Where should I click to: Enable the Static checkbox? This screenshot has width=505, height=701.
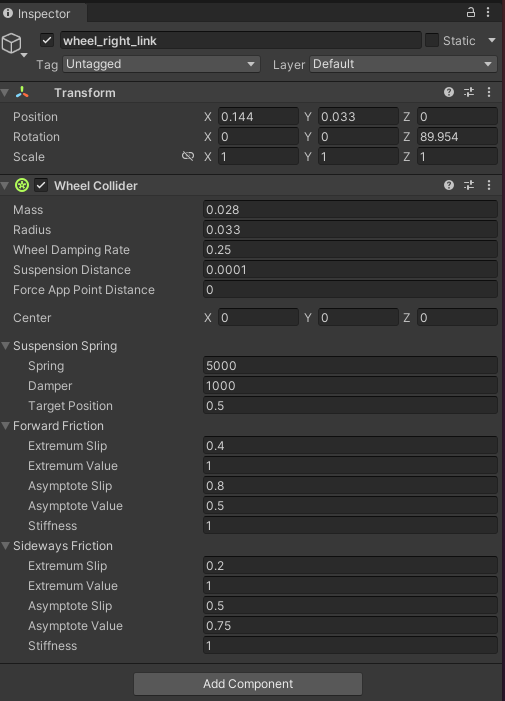coord(432,40)
